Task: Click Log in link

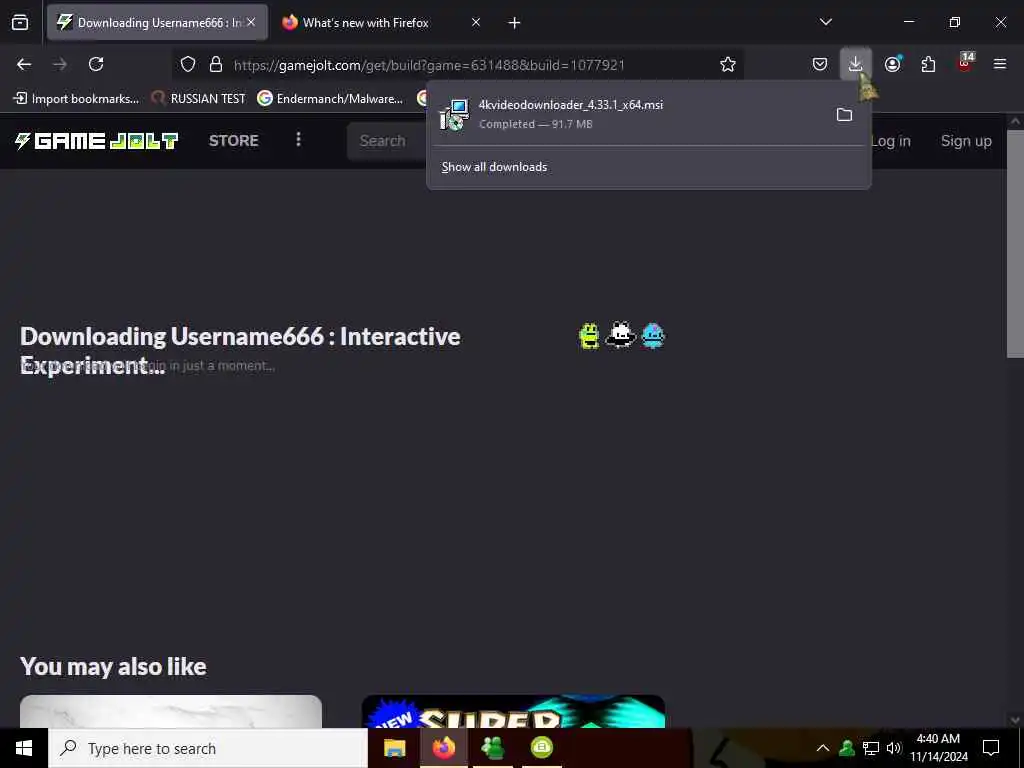Action: tap(891, 141)
